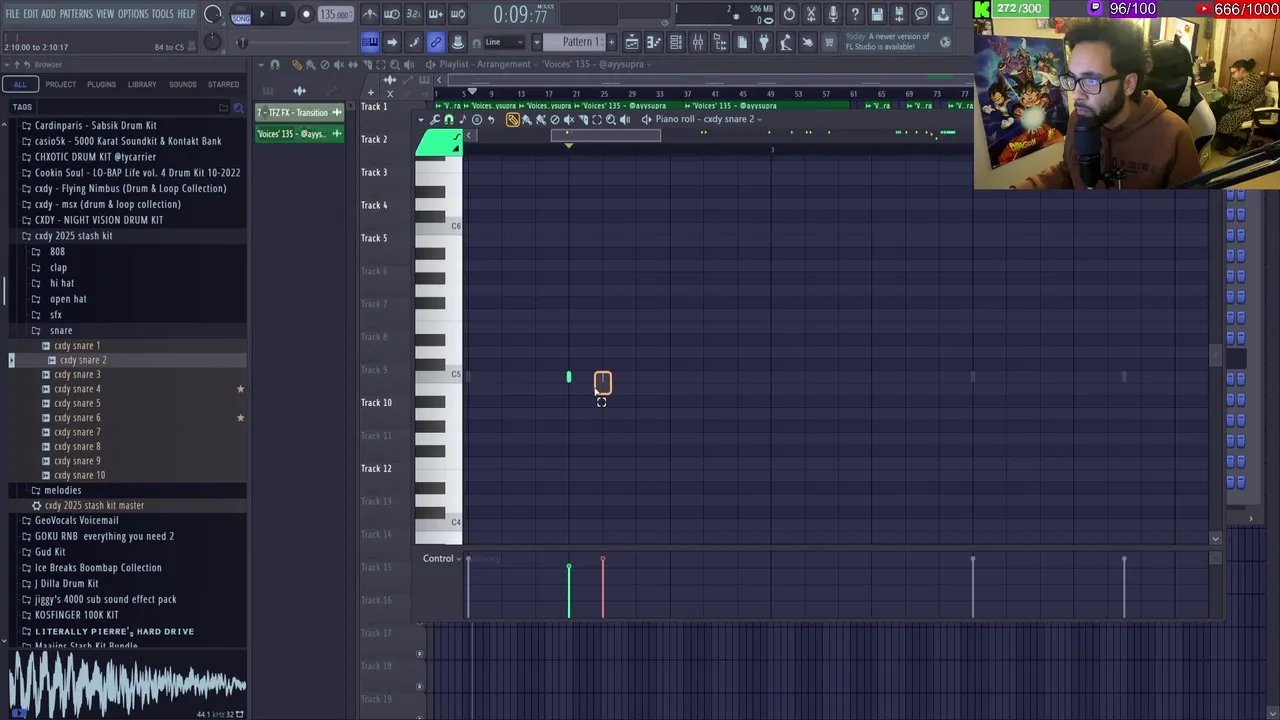1280x720 pixels.
Task: Open the playlist menu arrow
Action: coord(260,64)
